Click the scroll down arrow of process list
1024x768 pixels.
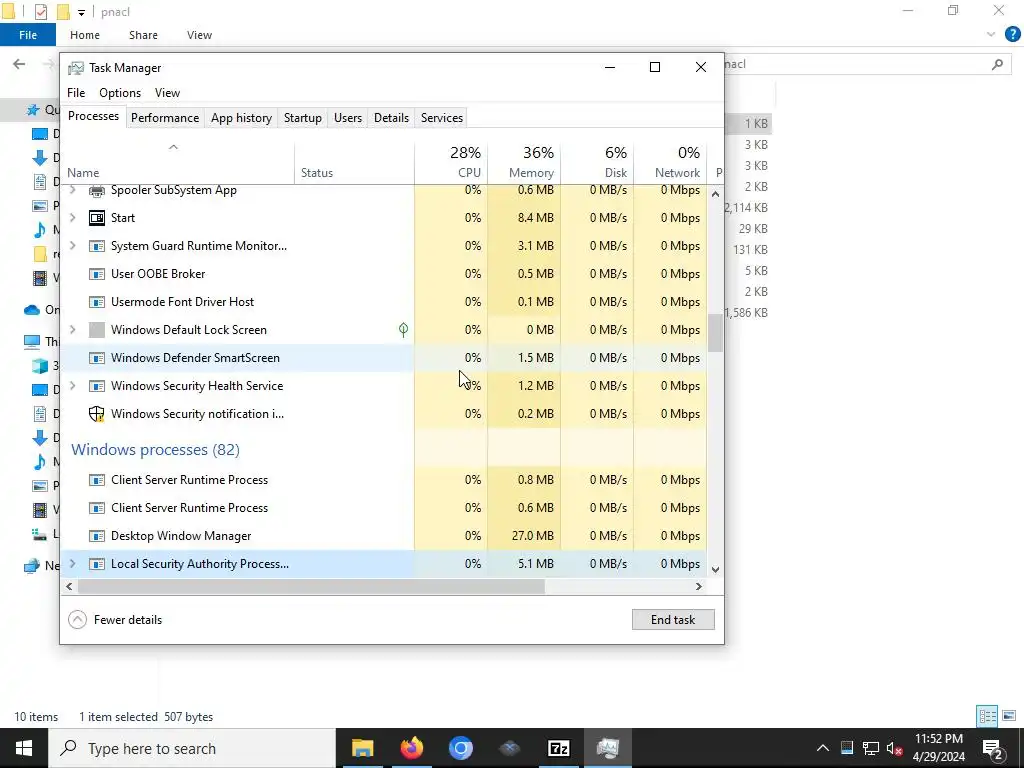715,569
